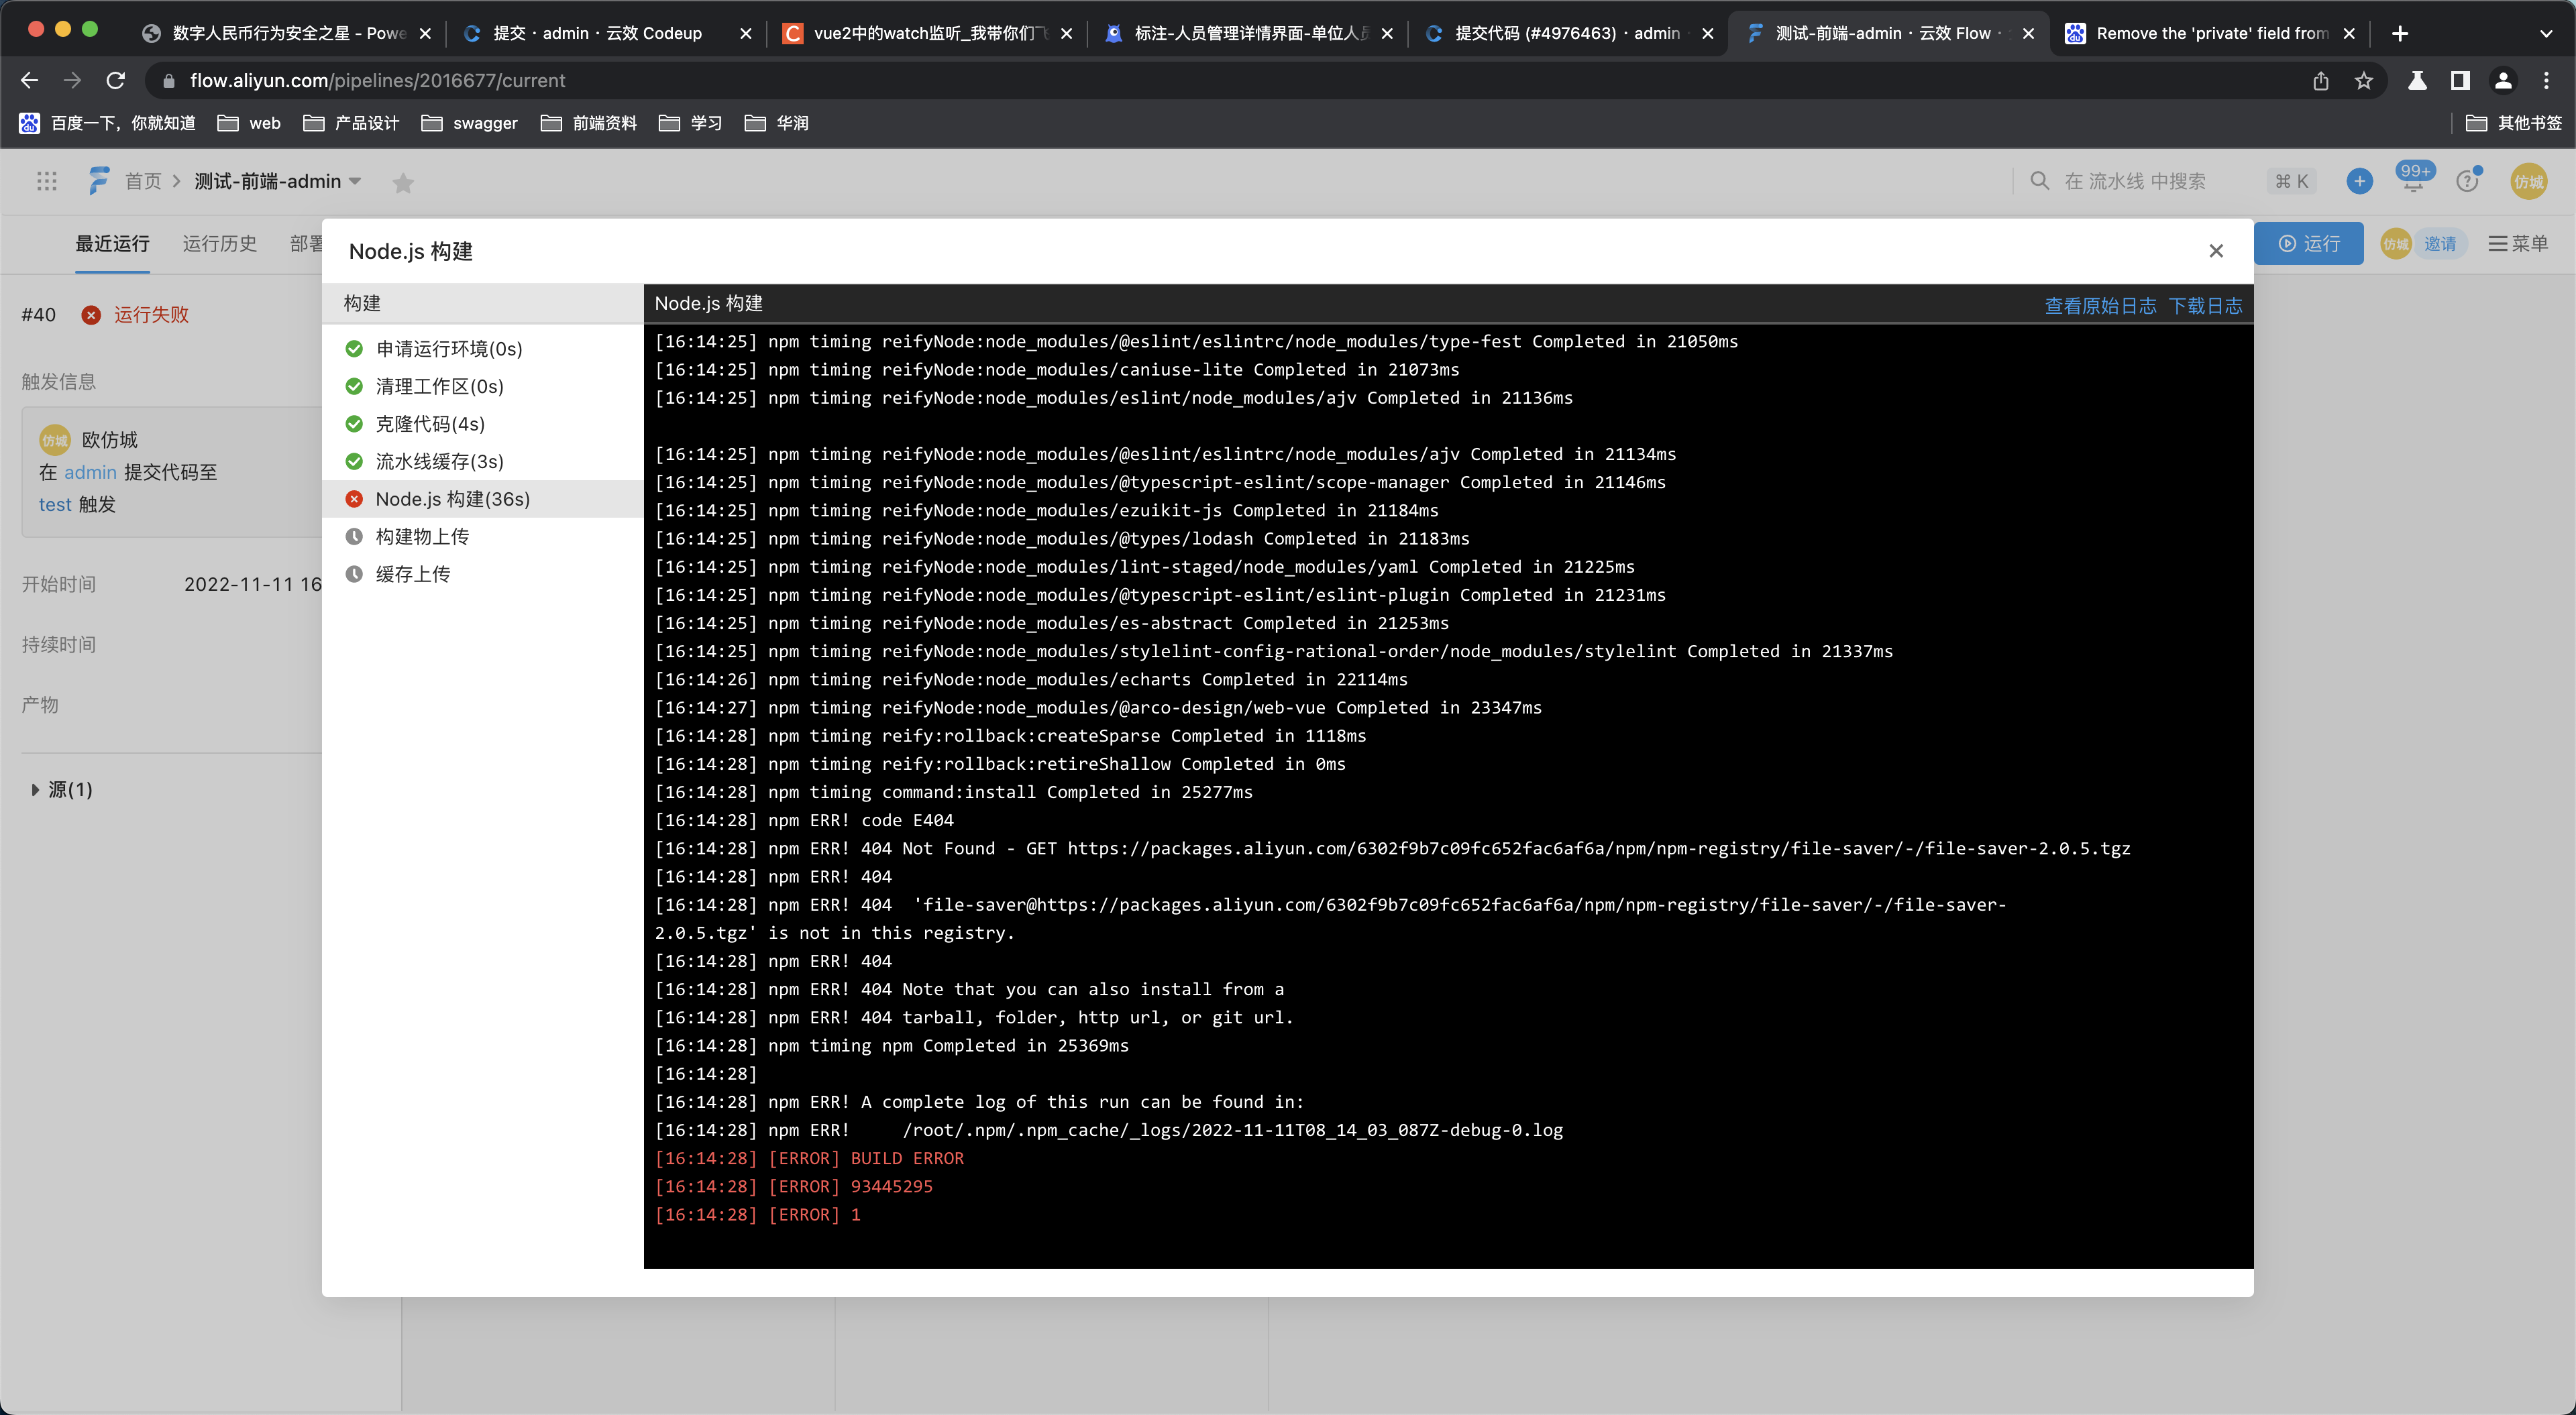This screenshot has height=1415, width=2576.
Task: Click the member avatar next to 邀请
Action: 2395,244
